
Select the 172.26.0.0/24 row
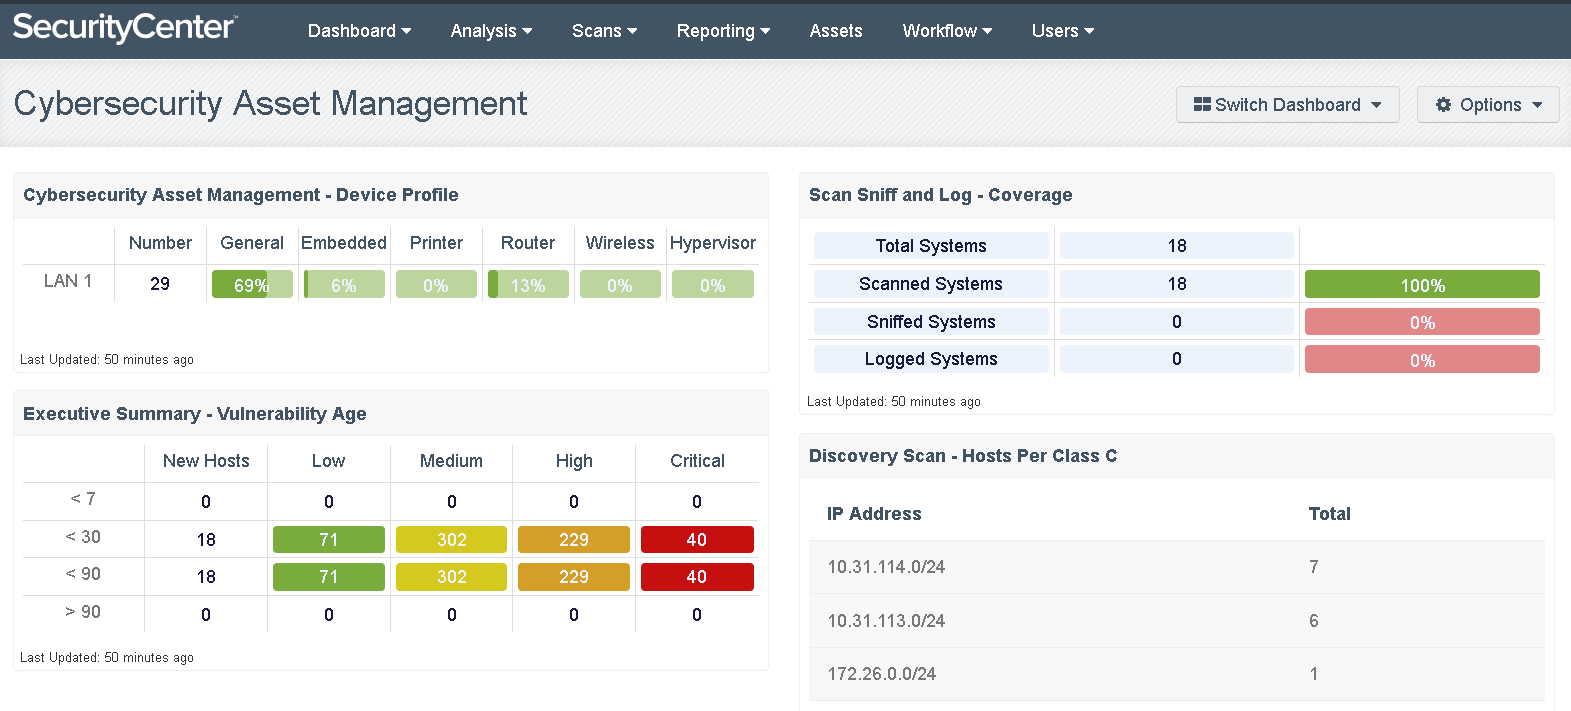click(1176, 674)
